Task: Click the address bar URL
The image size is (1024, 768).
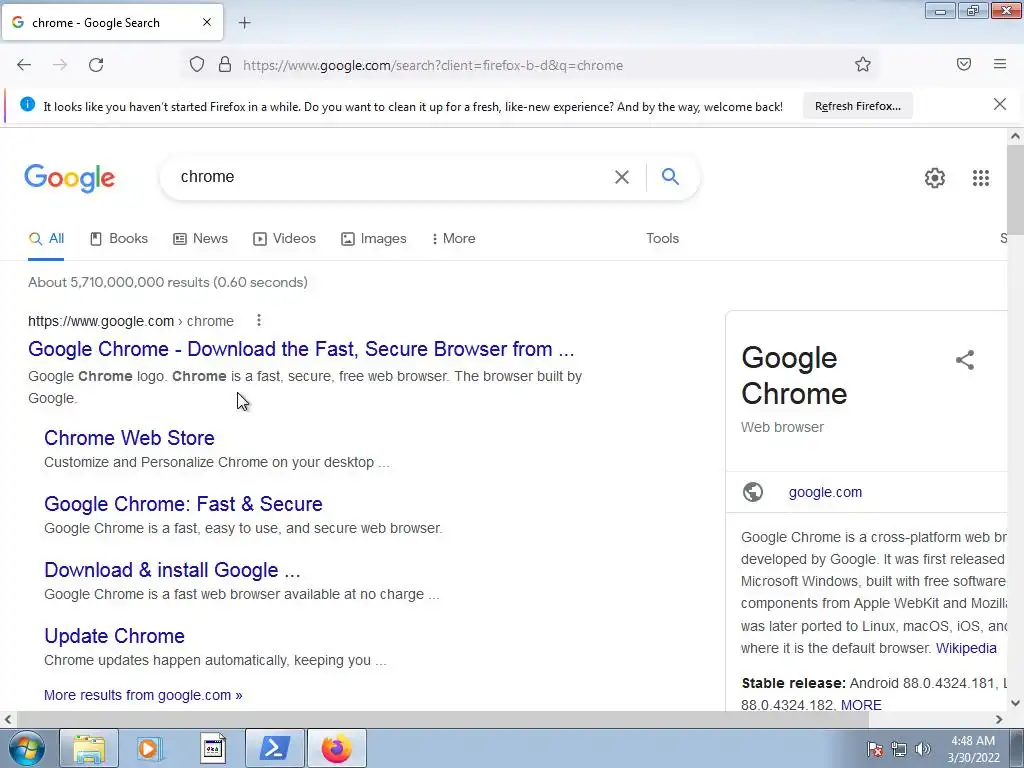Action: [433, 65]
